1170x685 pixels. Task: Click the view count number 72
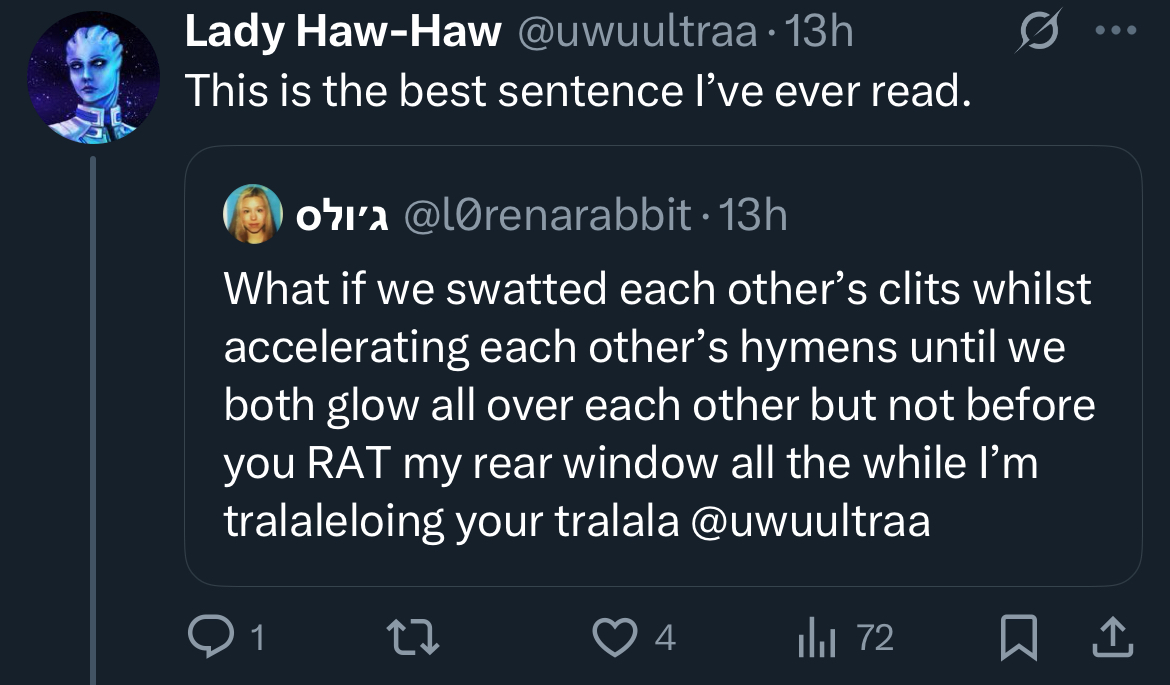(x=875, y=637)
